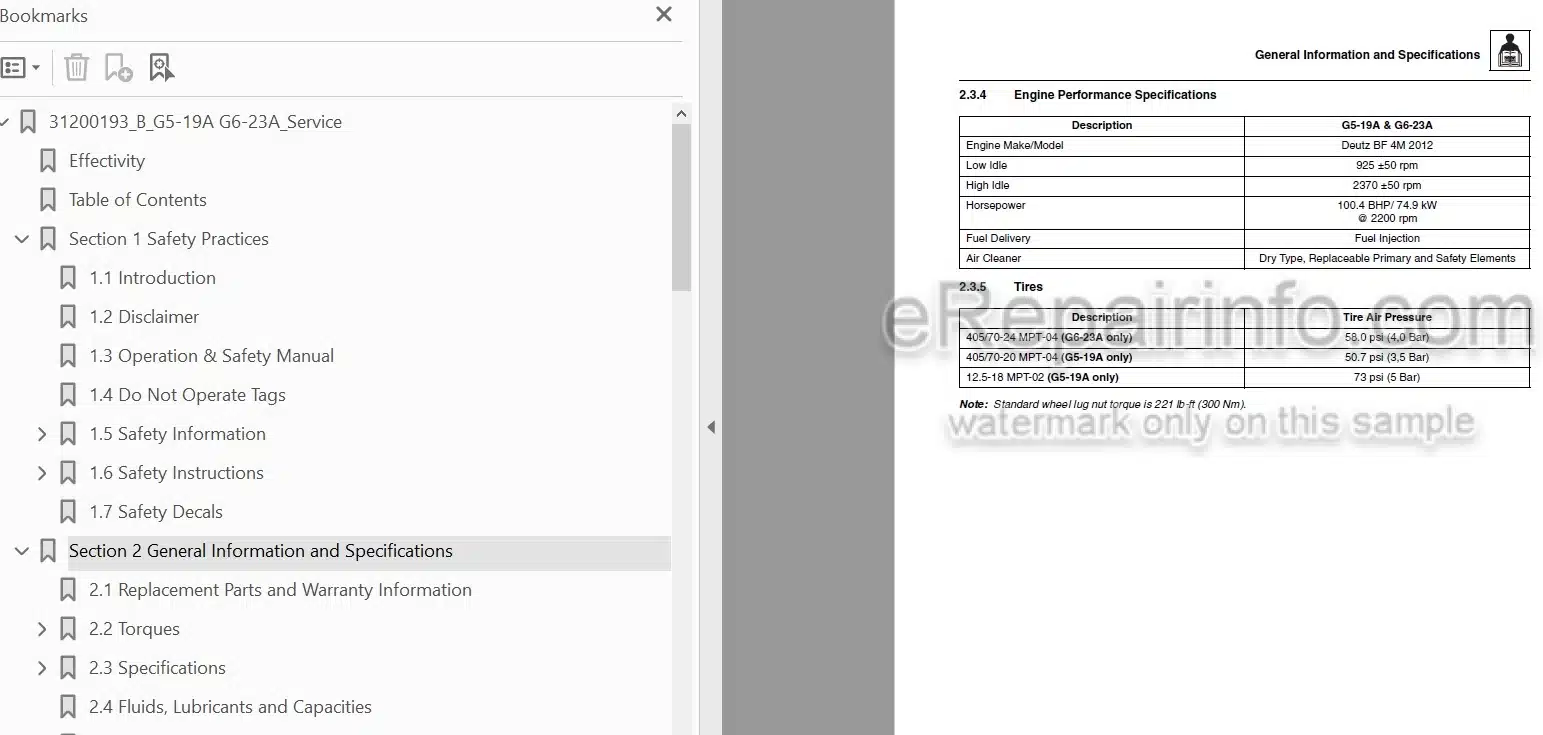Screen dimensions: 1543x735
Task: Open 2.4 Fluids, Lubricants and Capacities
Action: click(230, 707)
